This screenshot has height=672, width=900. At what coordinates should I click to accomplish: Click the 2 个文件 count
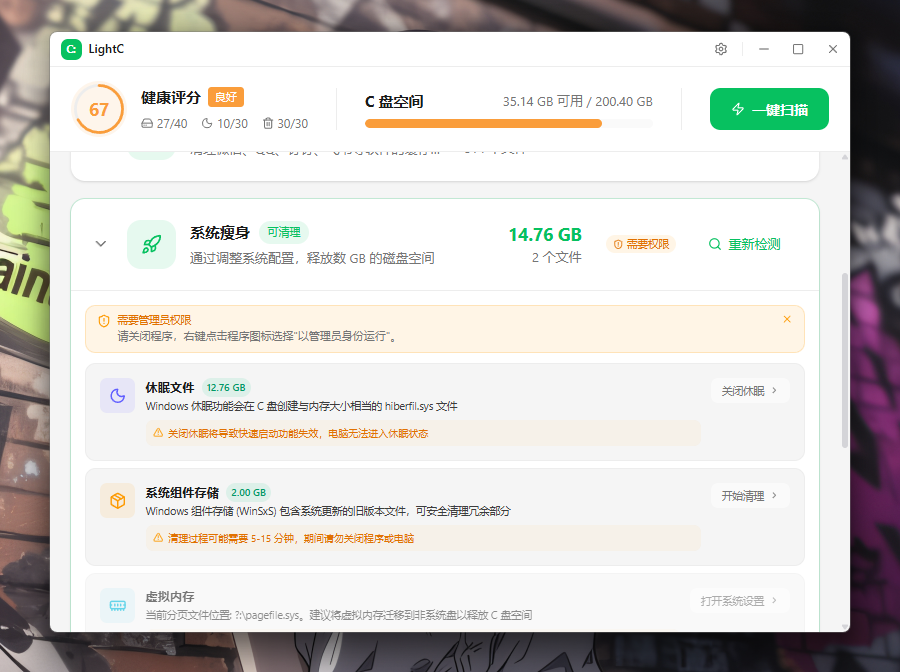click(x=556, y=258)
